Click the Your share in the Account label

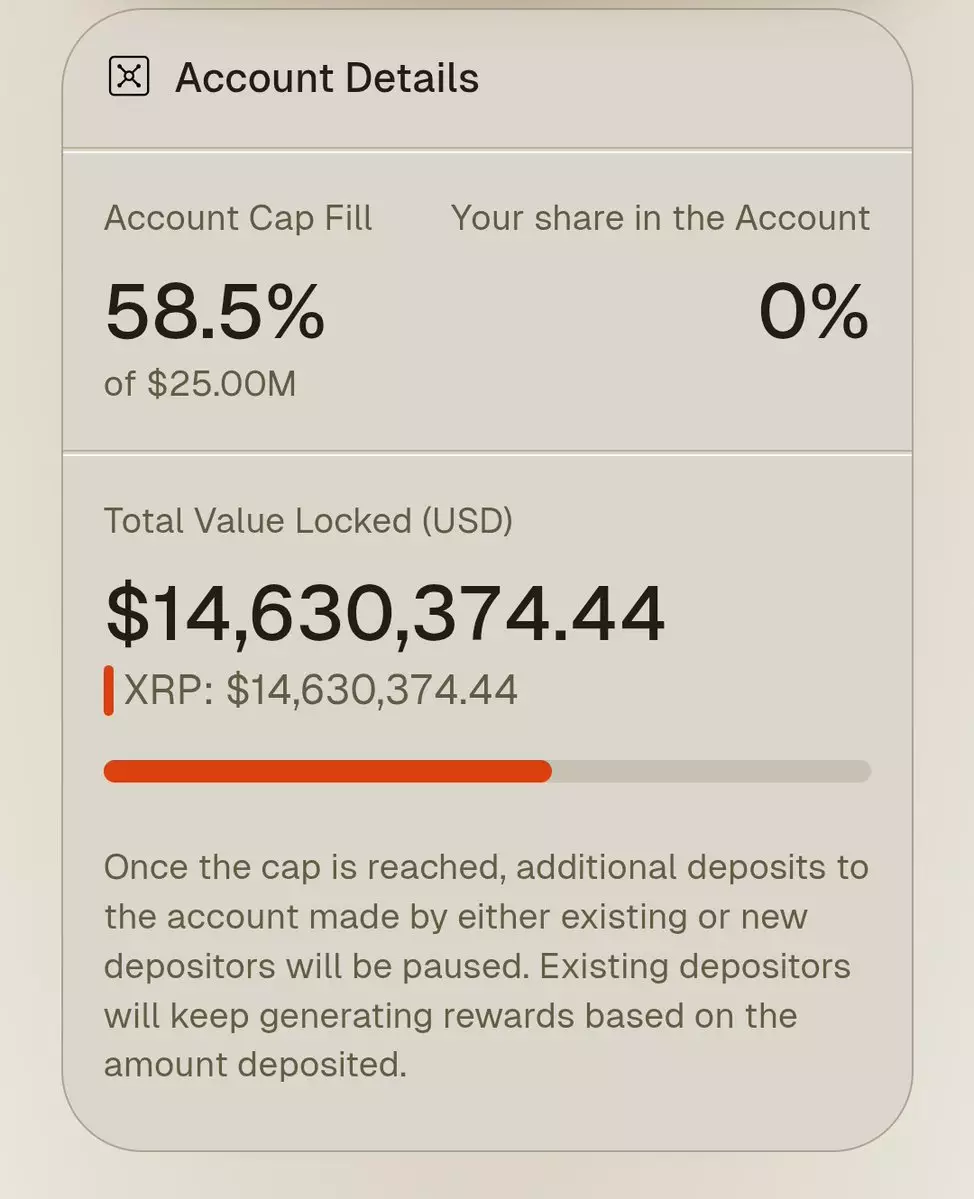tap(660, 218)
